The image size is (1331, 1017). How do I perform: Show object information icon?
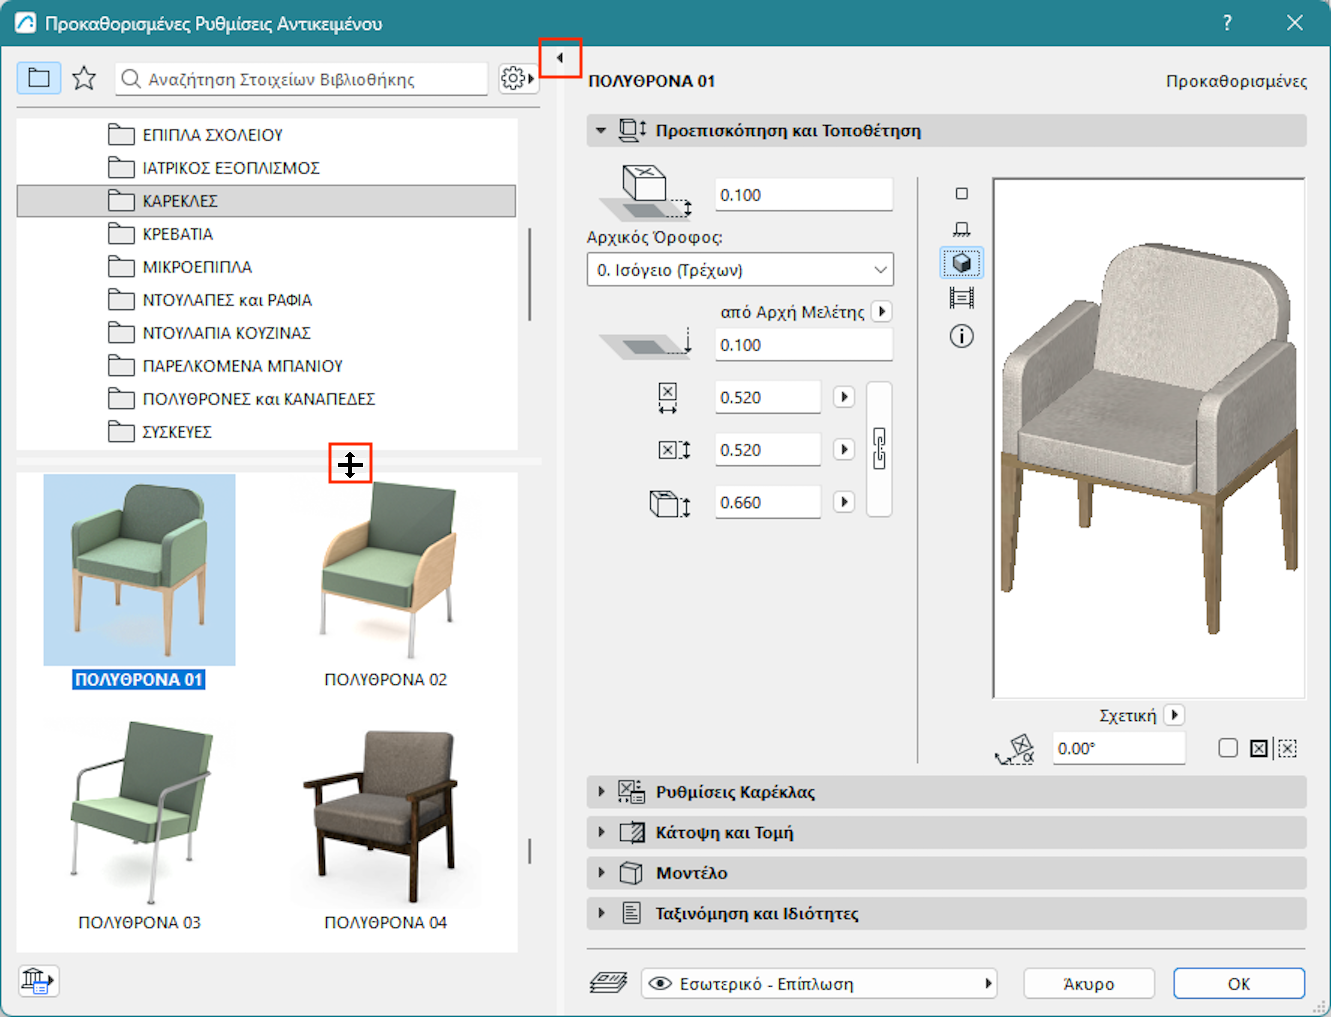click(x=961, y=336)
